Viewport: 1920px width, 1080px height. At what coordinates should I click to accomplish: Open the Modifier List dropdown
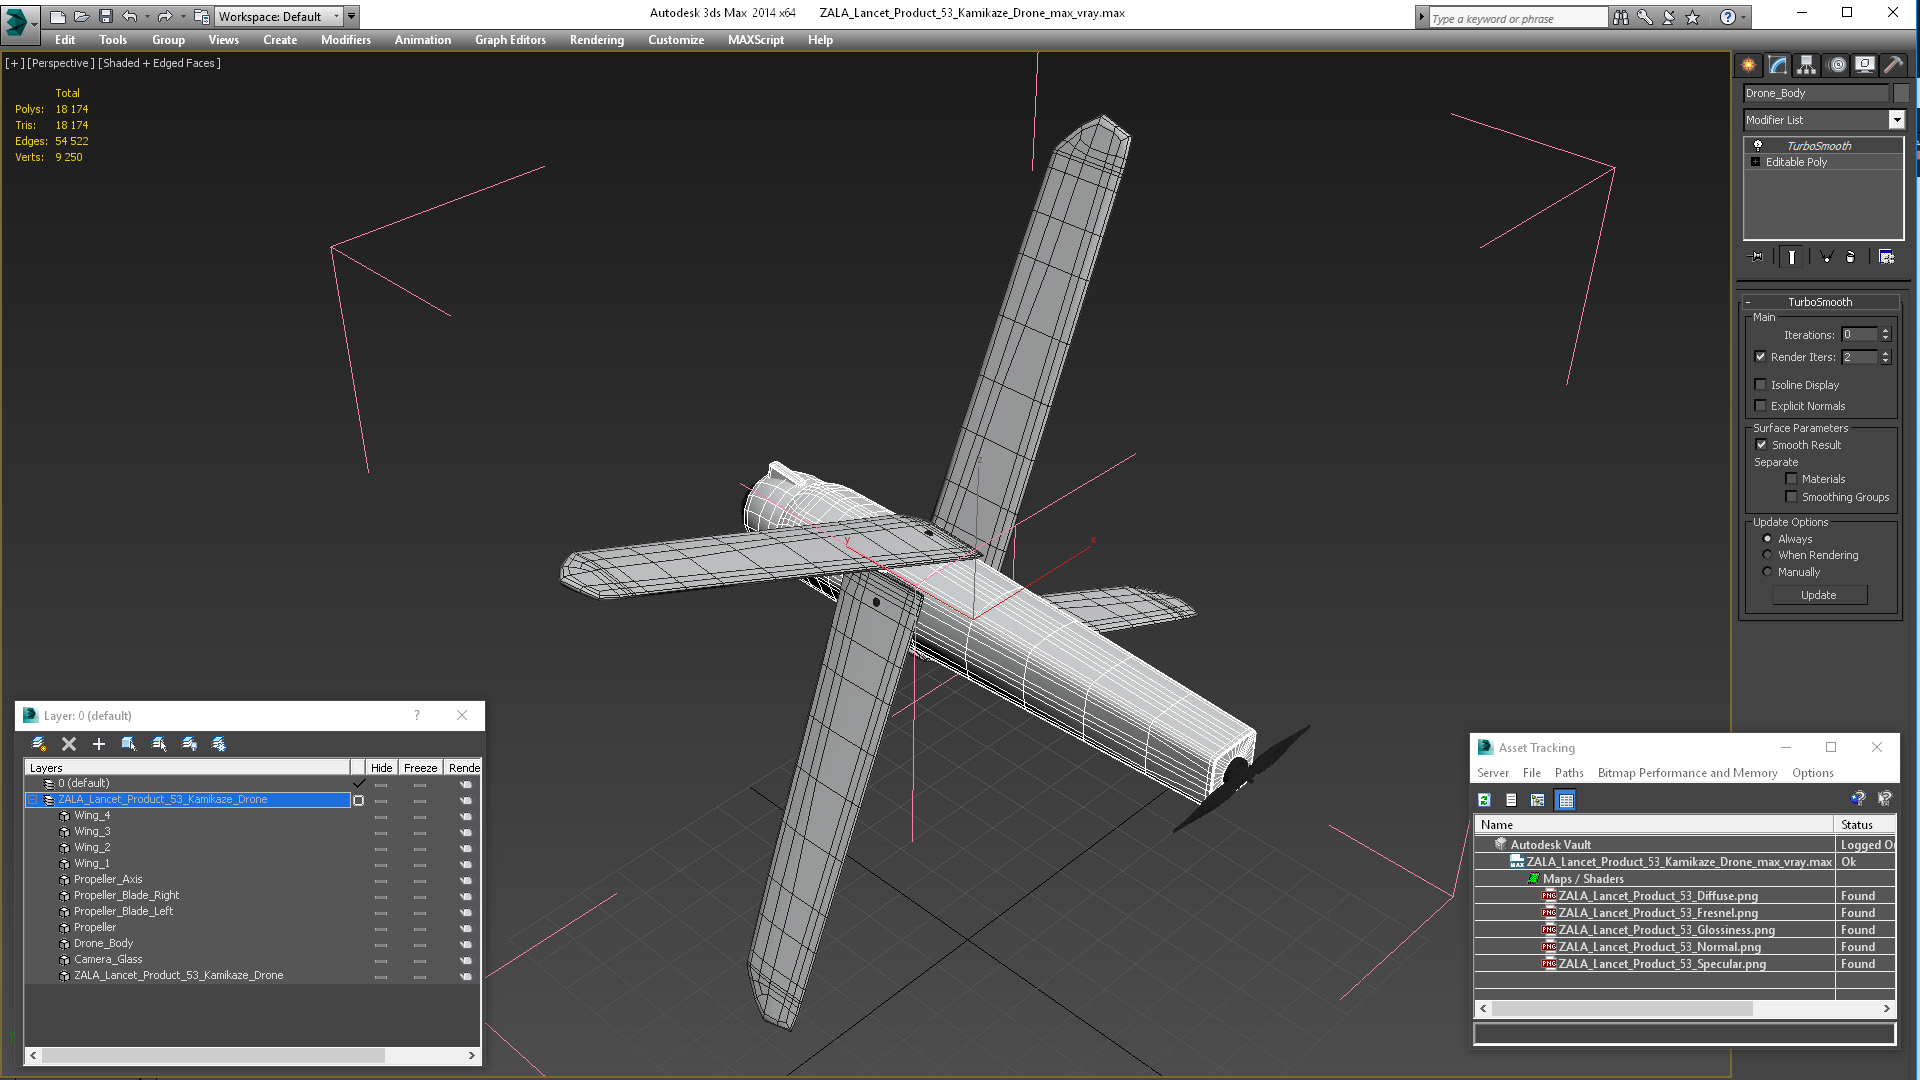[x=1896, y=120]
